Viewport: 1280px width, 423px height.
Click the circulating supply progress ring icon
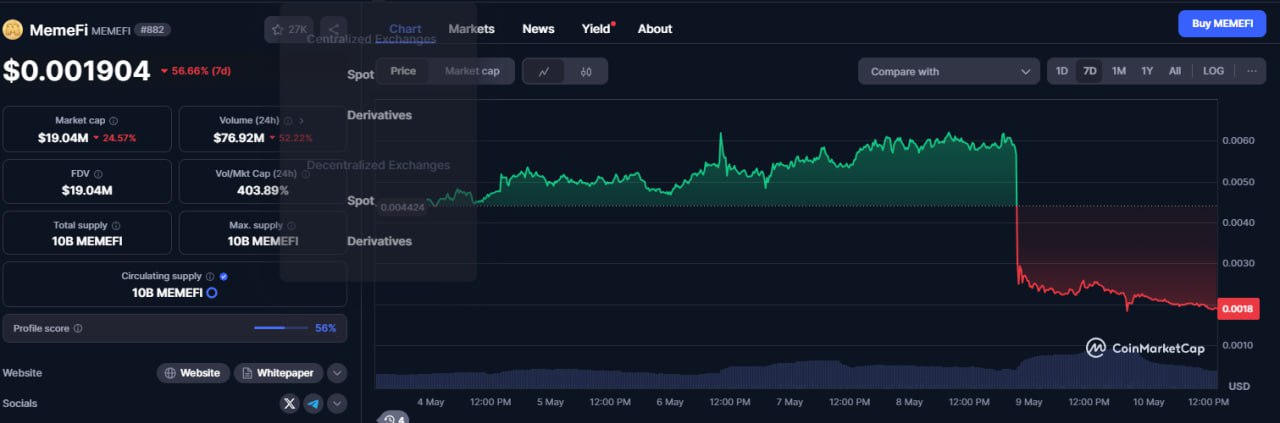pyautogui.click(x=212, y=293)
